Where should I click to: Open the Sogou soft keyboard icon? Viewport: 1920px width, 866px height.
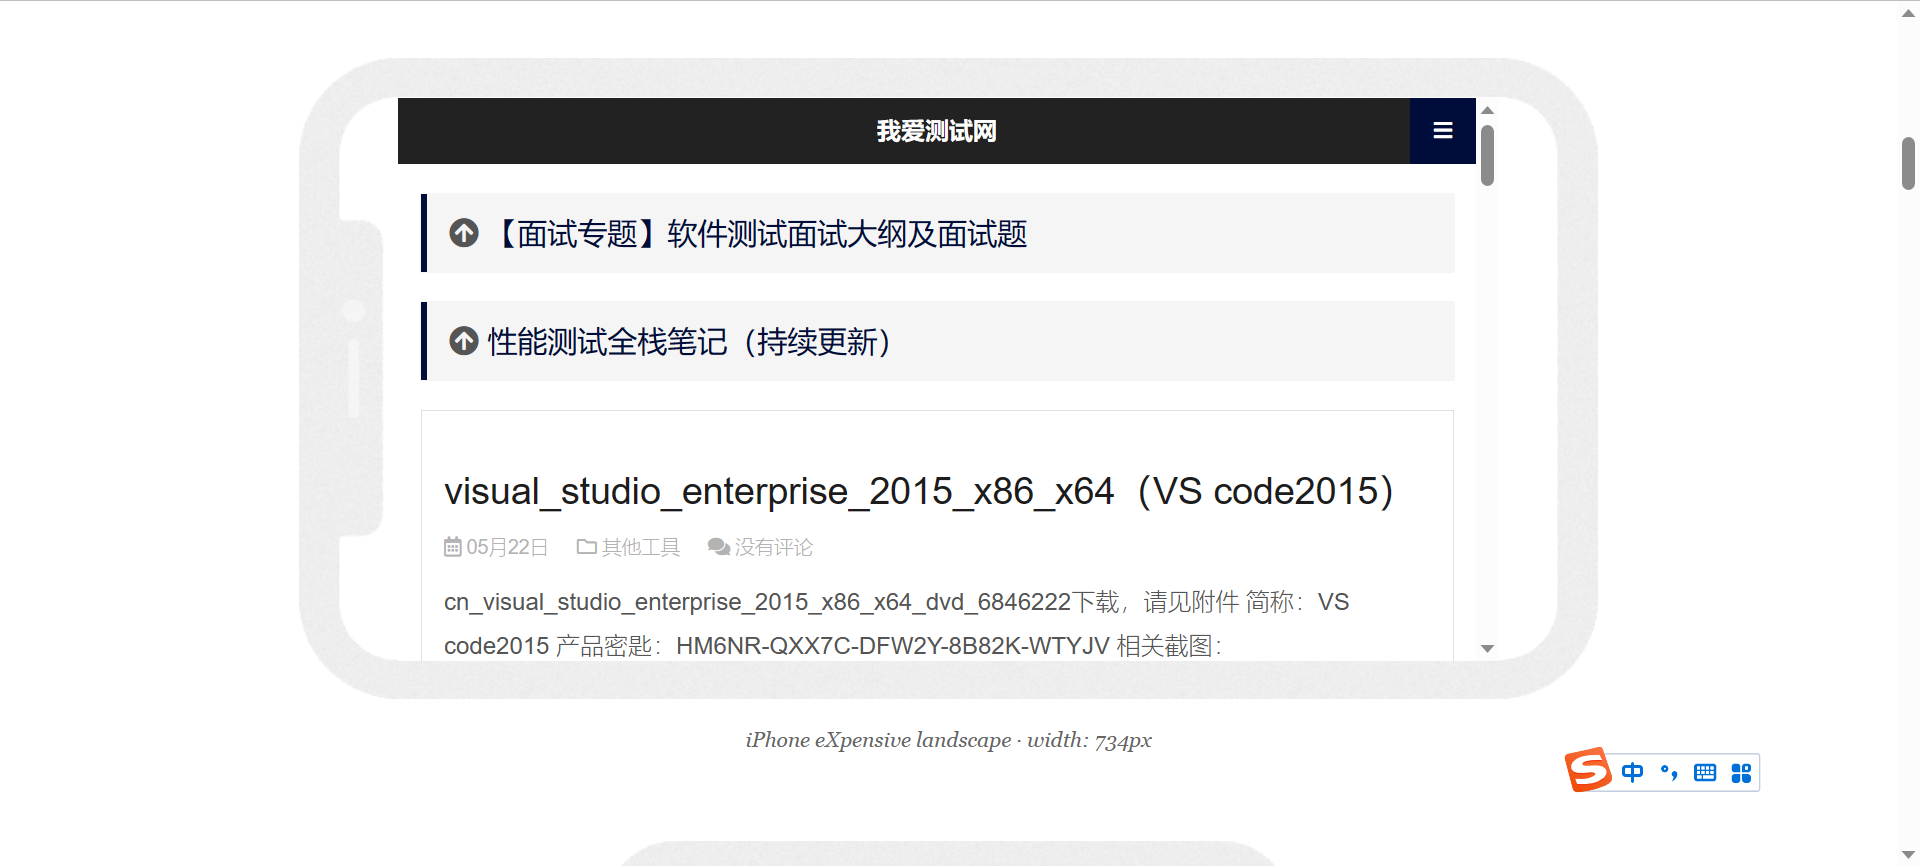[x=1705, y=772]
